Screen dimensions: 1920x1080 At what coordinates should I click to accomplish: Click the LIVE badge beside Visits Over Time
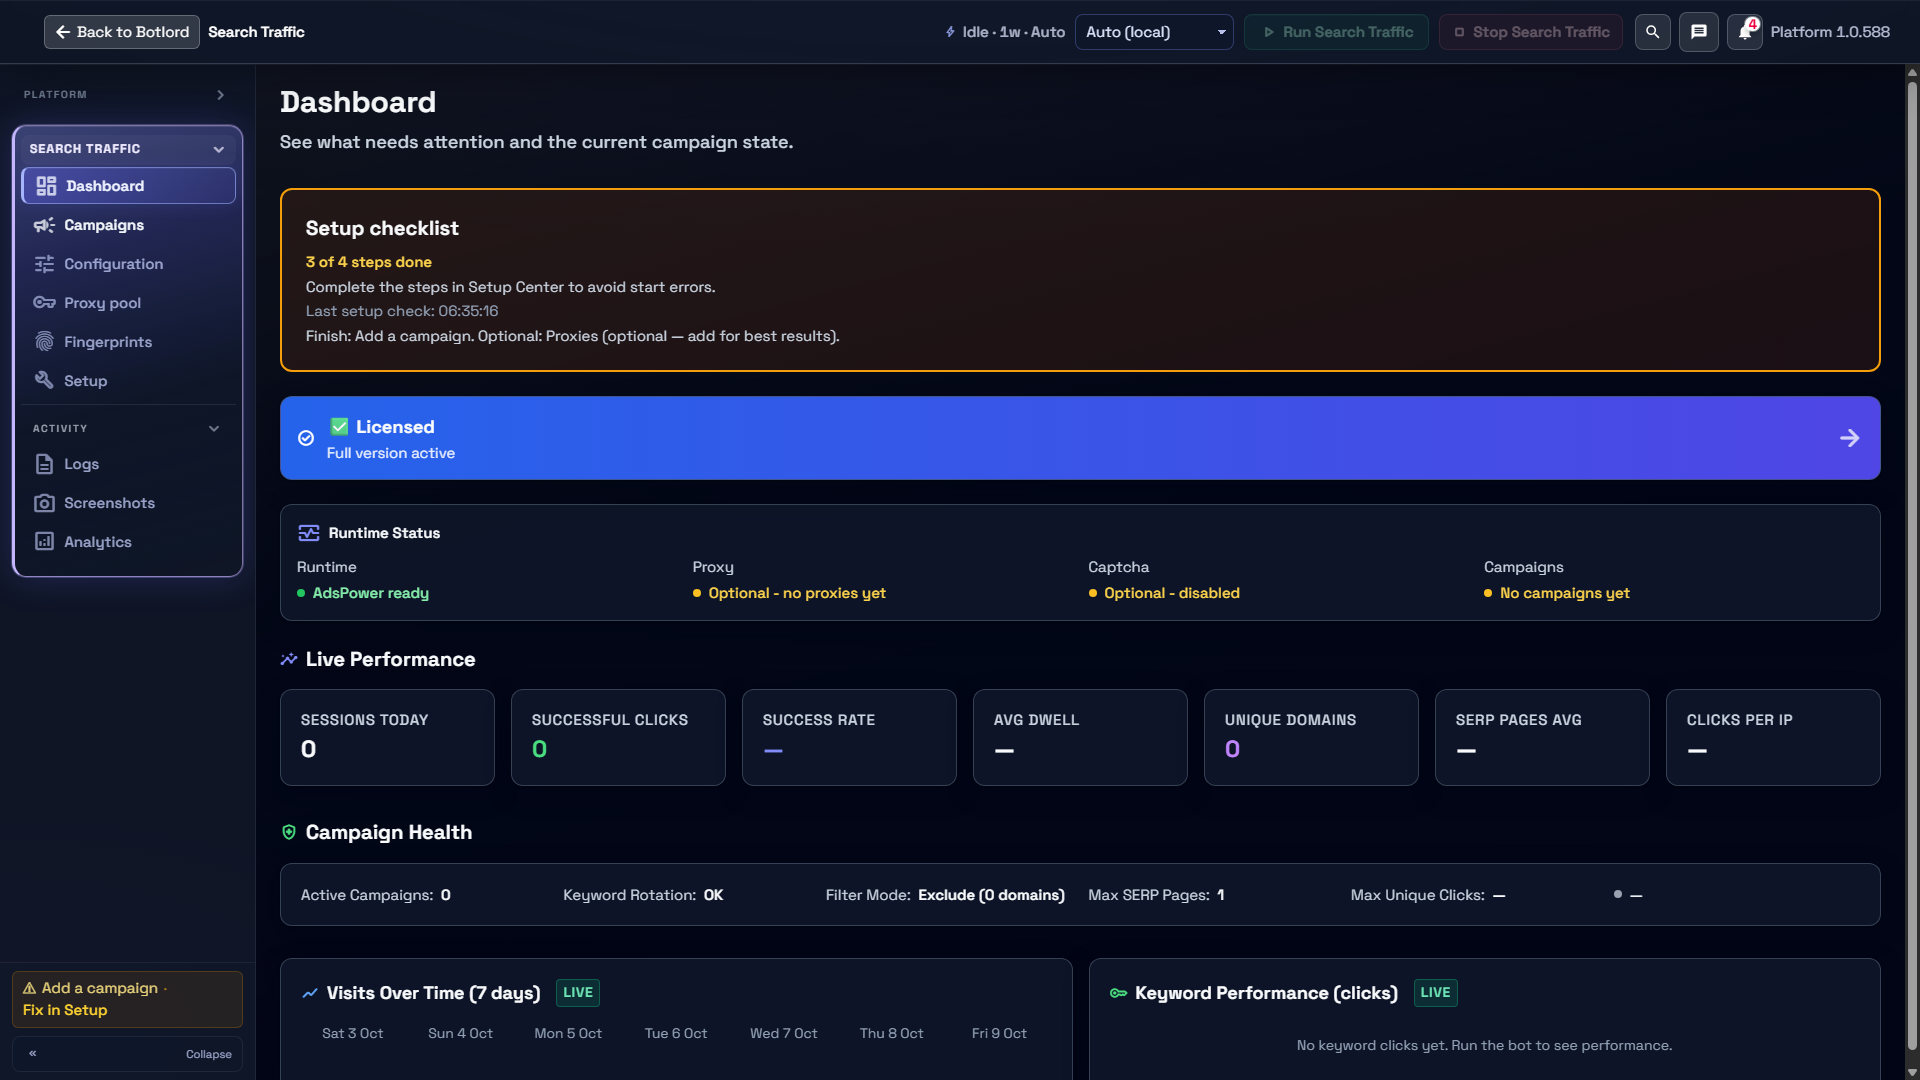pyautogui.click(x=578, y=993)
